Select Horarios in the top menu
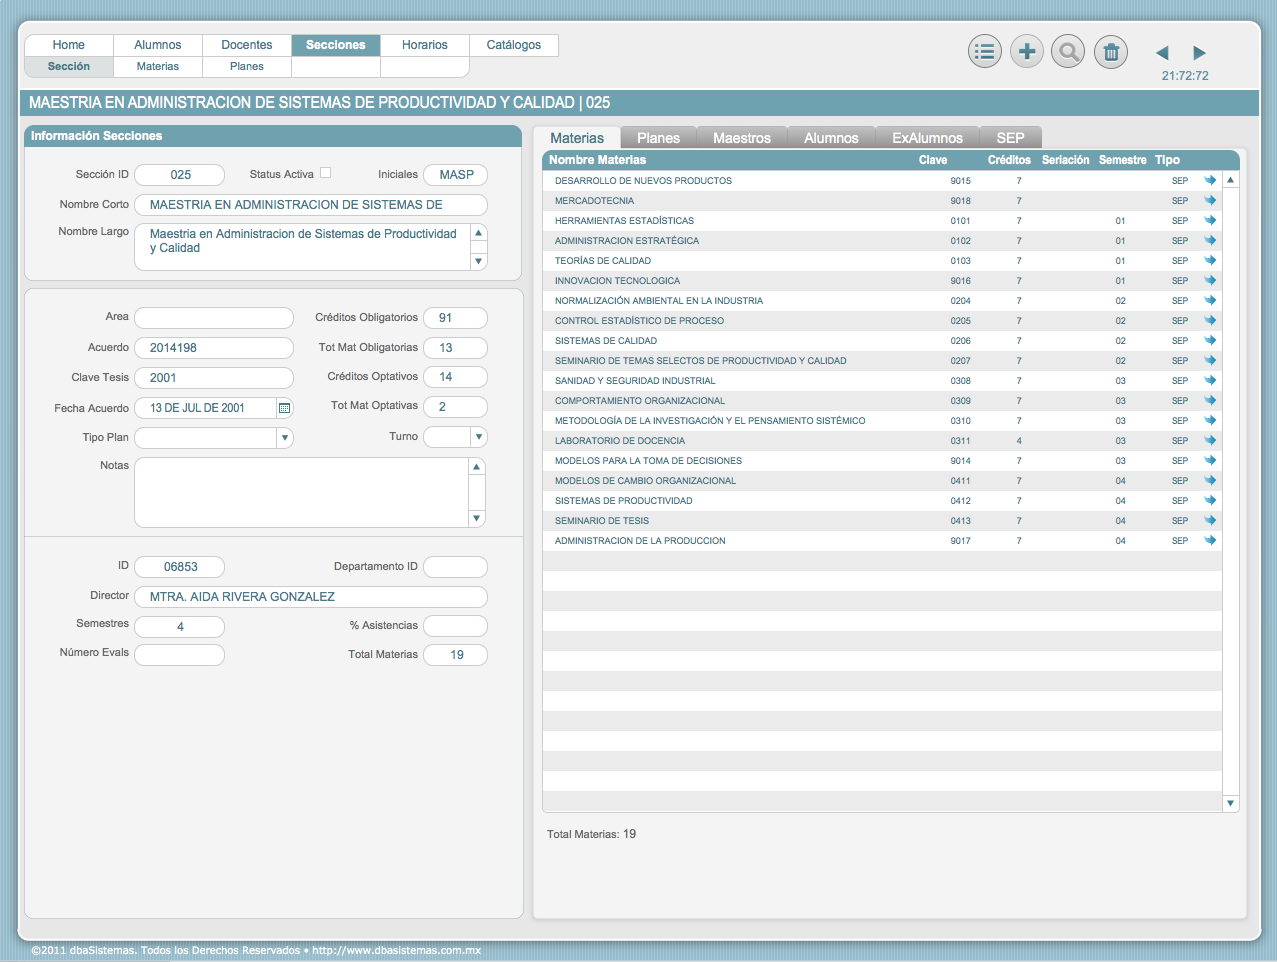The width and height of the screenshot is (1277, 962). tap(424, 45)
